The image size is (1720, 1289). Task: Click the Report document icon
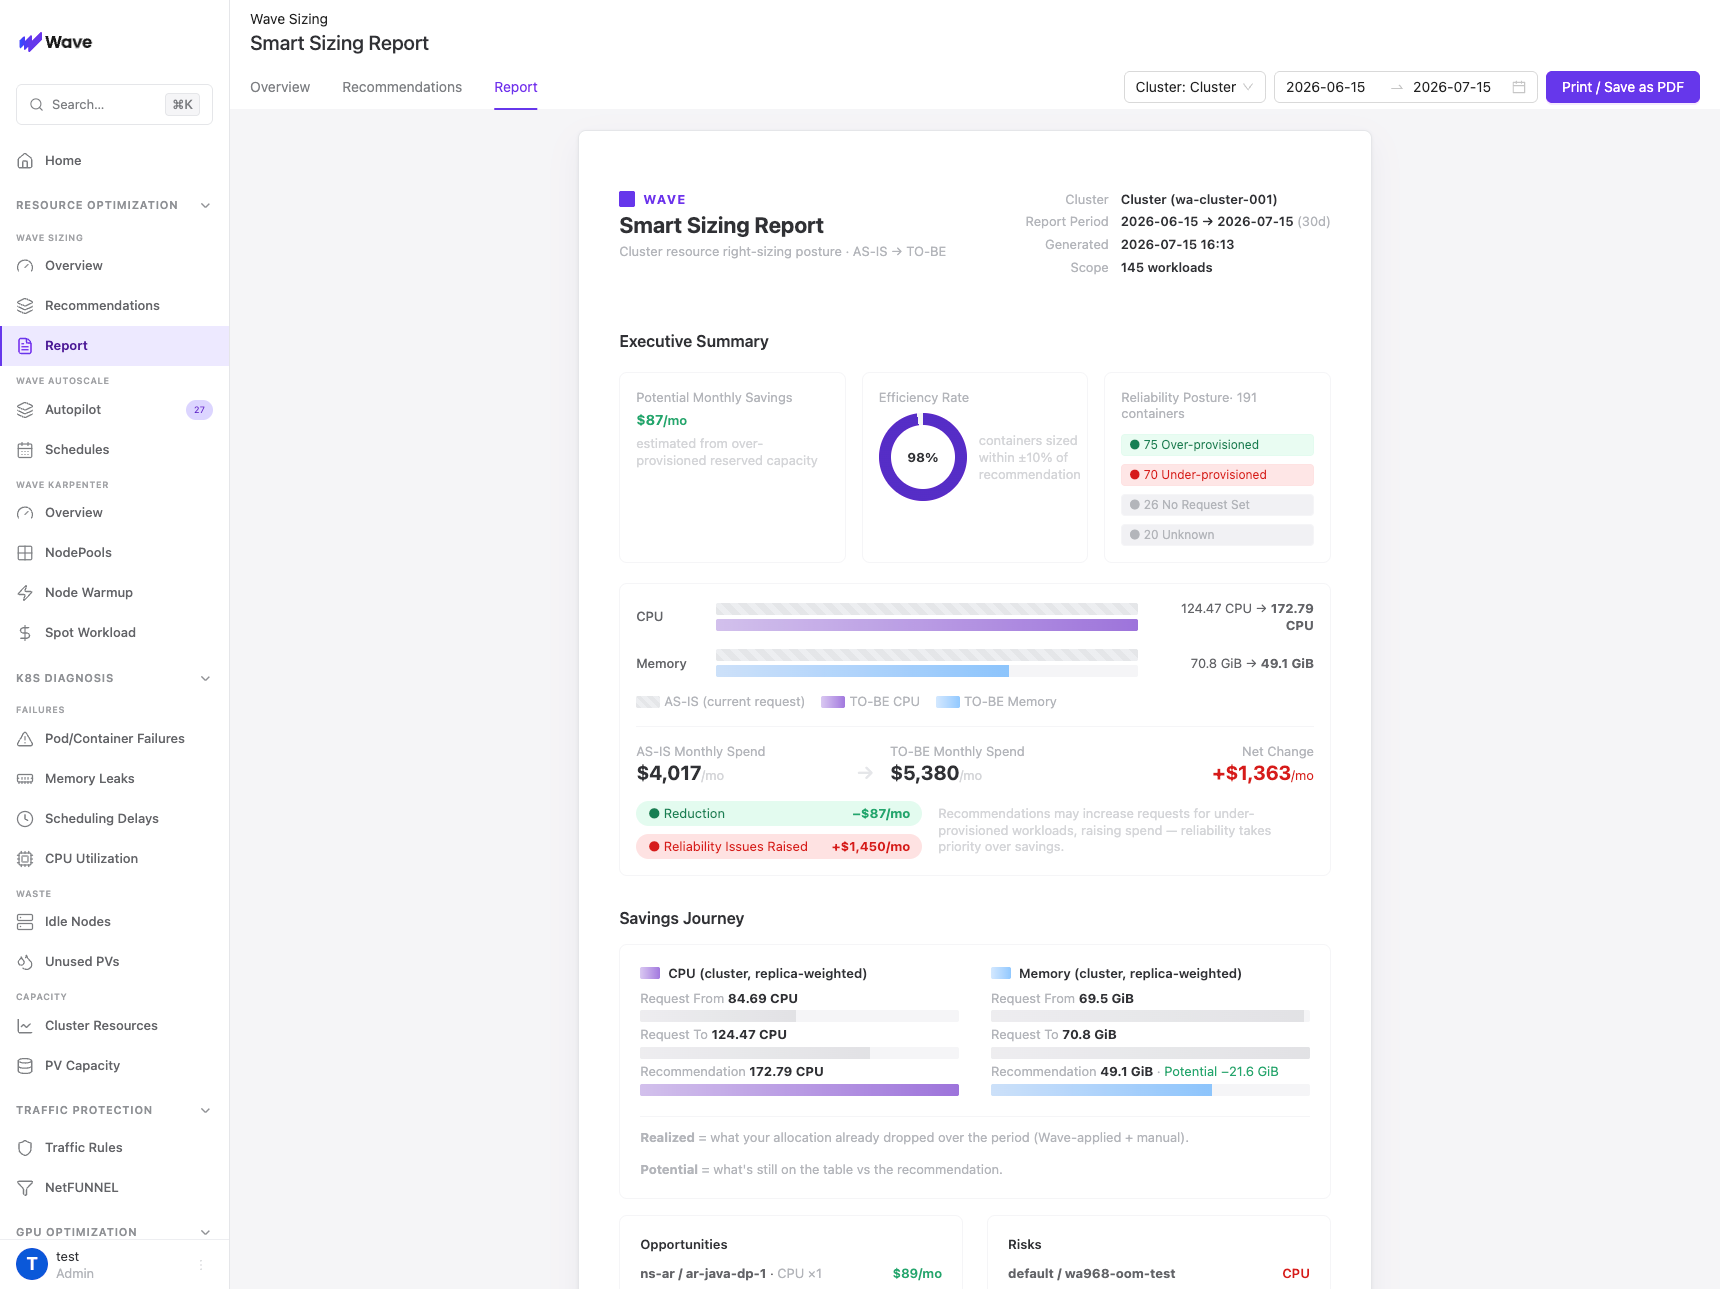click(x=25, y=346)
